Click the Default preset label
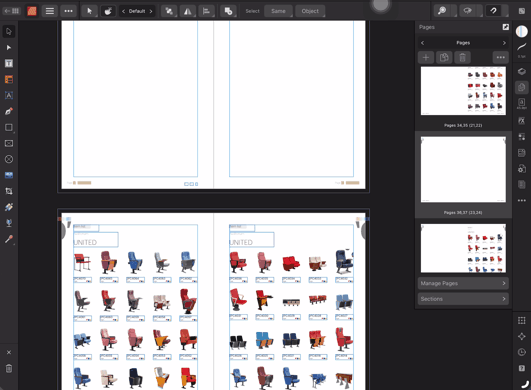The width and height of the screenshot is (531, 390). (137, 11)
